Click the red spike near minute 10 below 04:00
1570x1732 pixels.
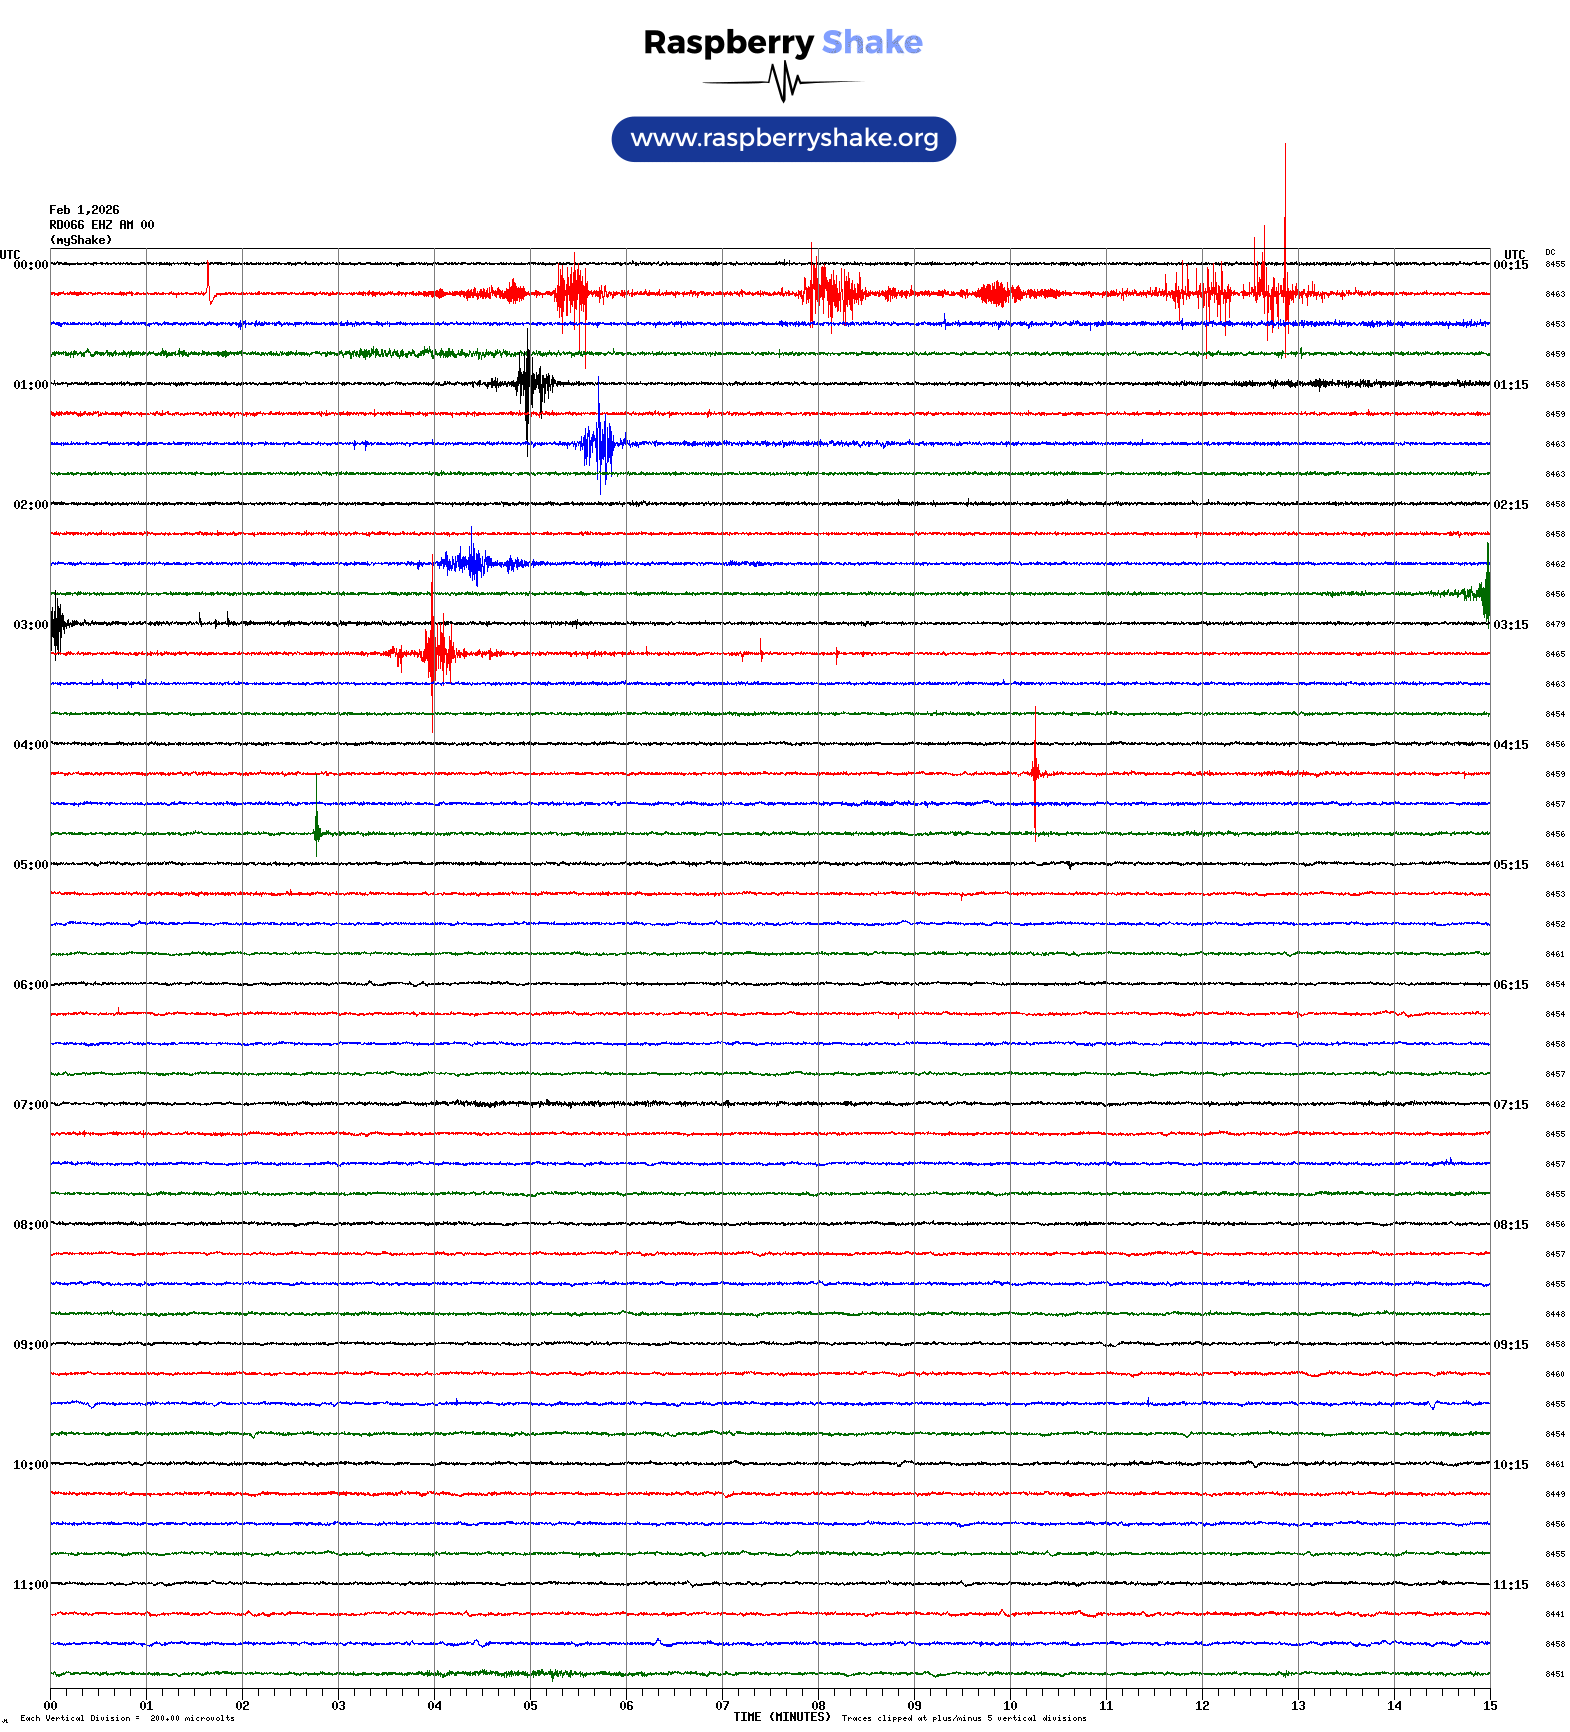[x=1035, y=772]
